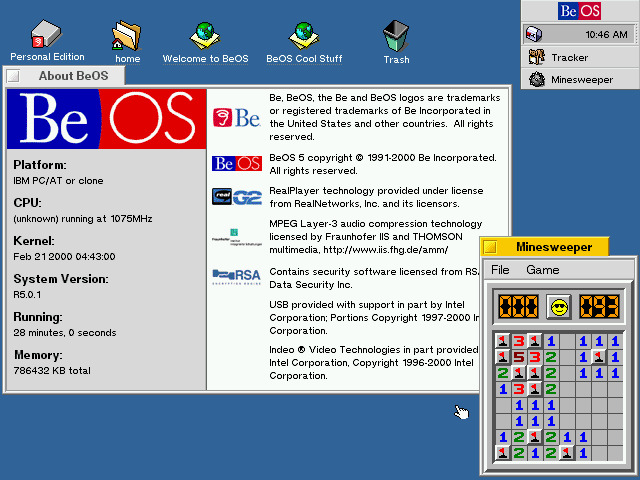Select the Welcome to BeOS desktop icon
This screenshot has width=640, height=480.
(x=205, y=36)
